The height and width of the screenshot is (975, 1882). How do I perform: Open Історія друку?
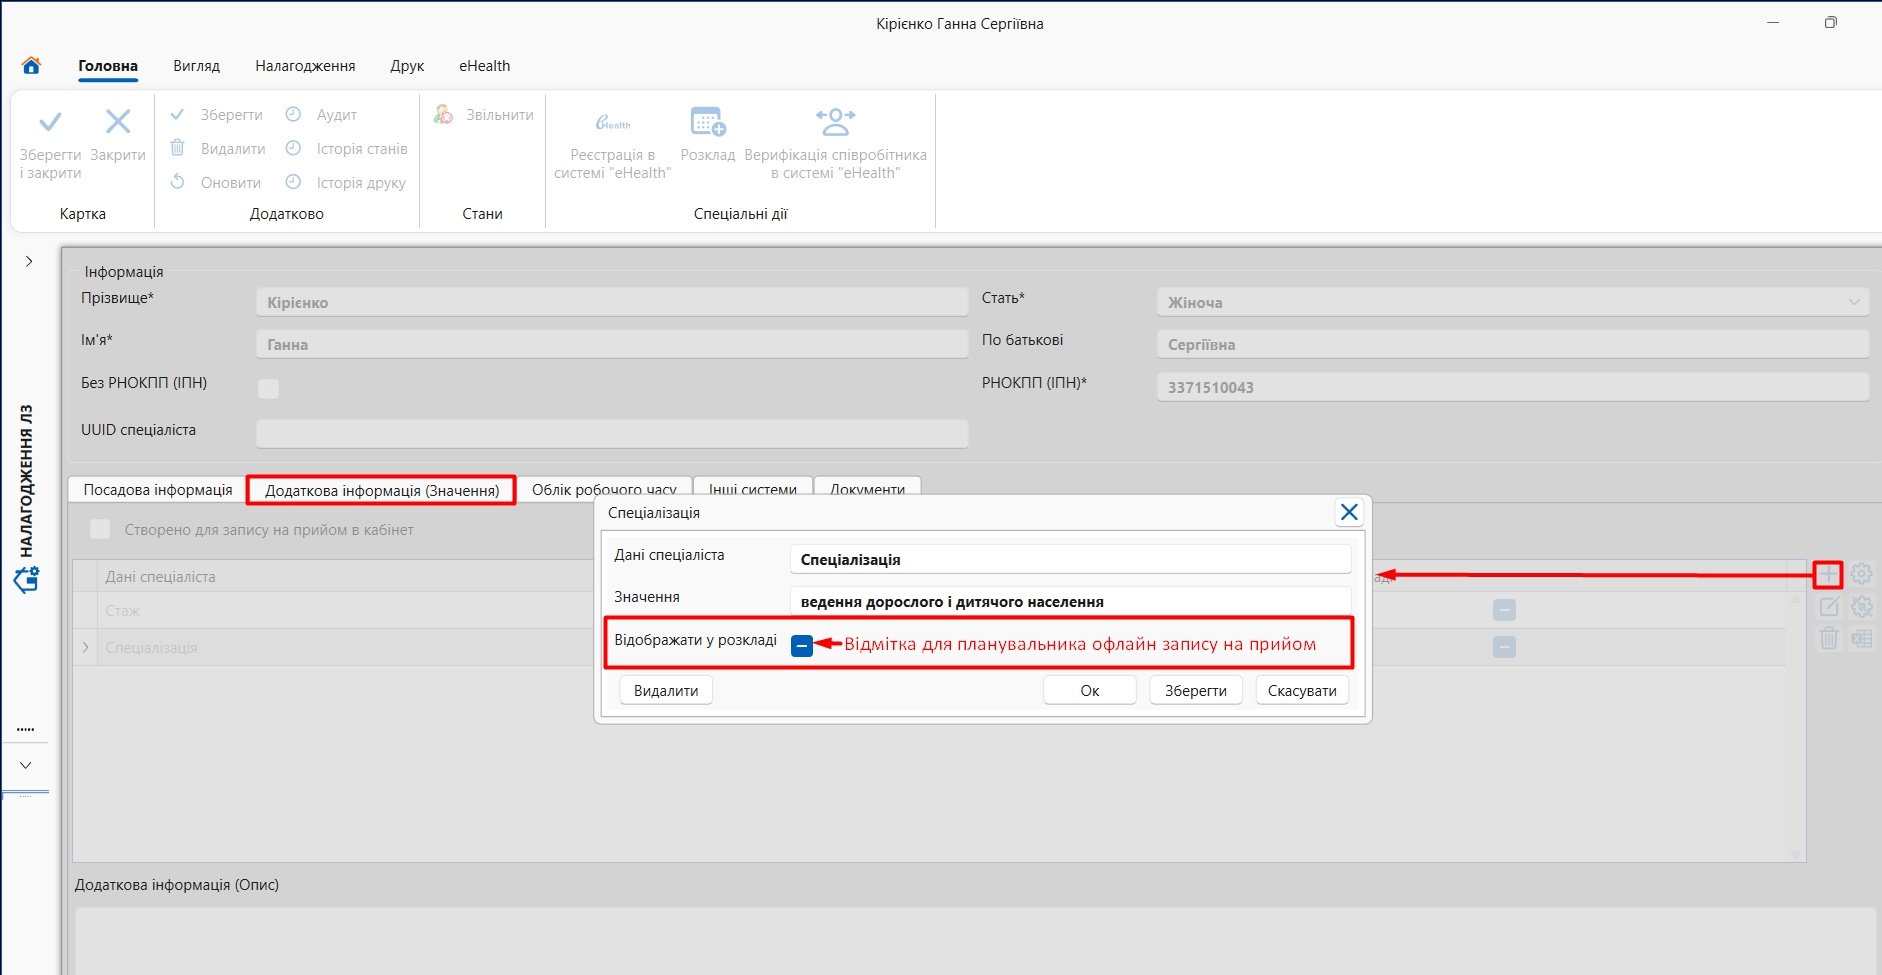click(x=345, y=183)
